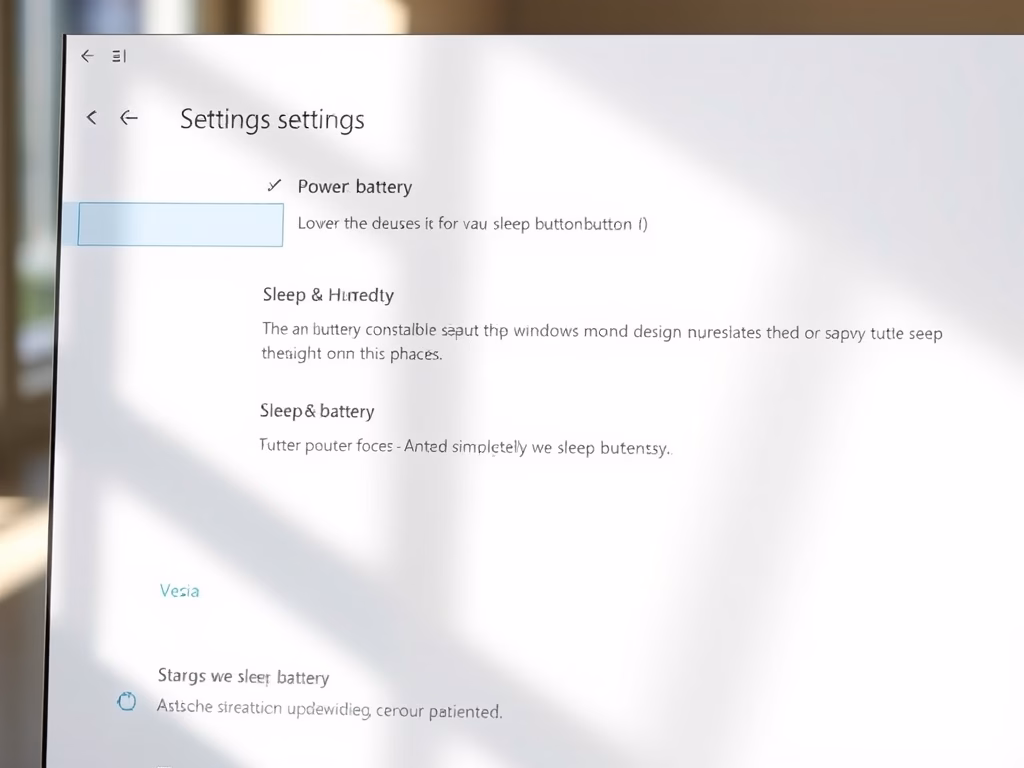Select the highlighted blue box in sidebar
This screenshot has height=768, width=1024.
[180, 225]
